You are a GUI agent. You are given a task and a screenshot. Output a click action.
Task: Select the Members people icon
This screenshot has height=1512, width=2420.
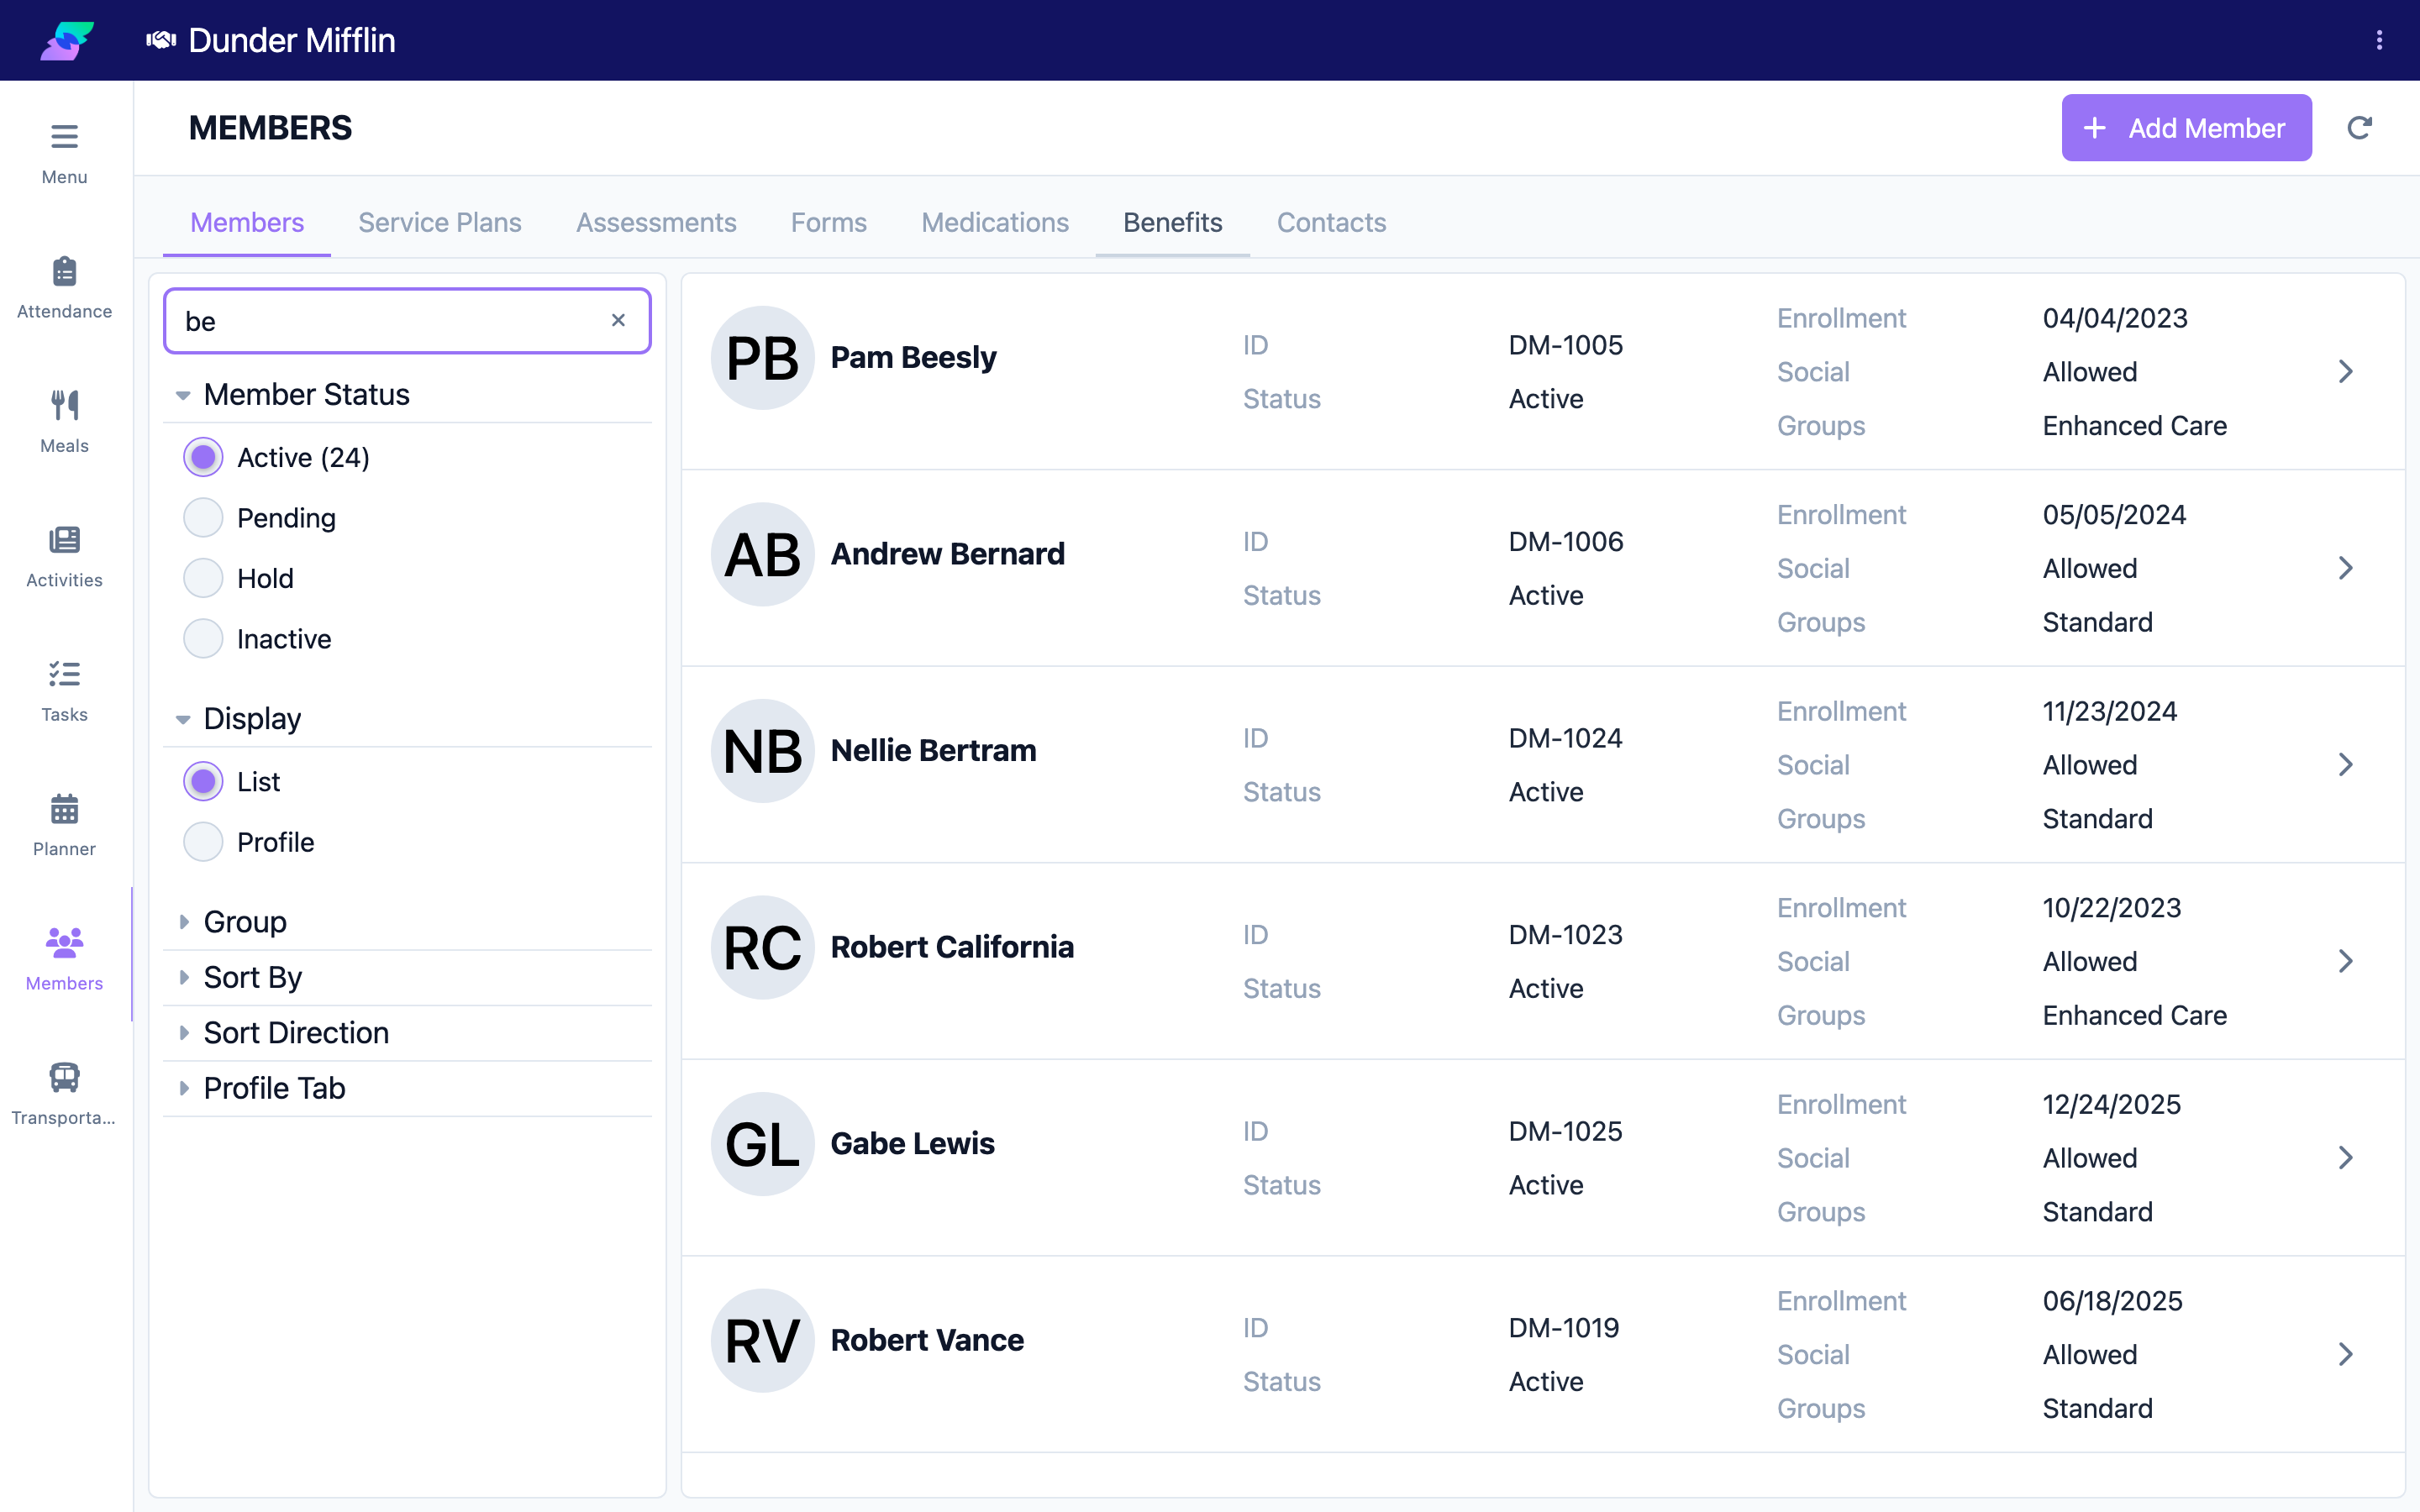click(64, 942)
